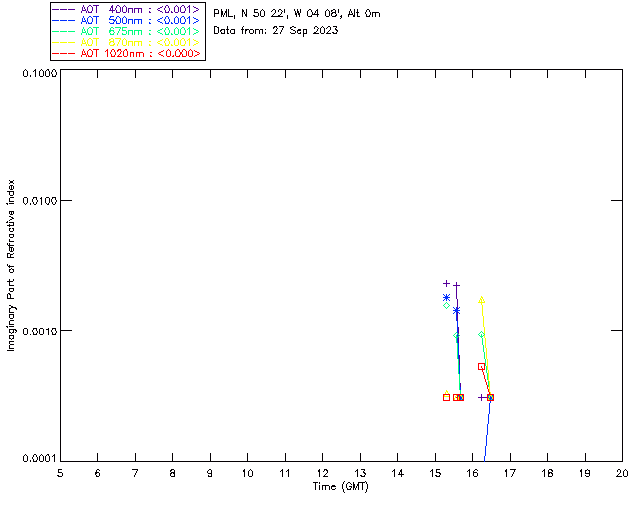
Task: Click the 0.0100 y-axis tick label
Action: pos(40,201)
